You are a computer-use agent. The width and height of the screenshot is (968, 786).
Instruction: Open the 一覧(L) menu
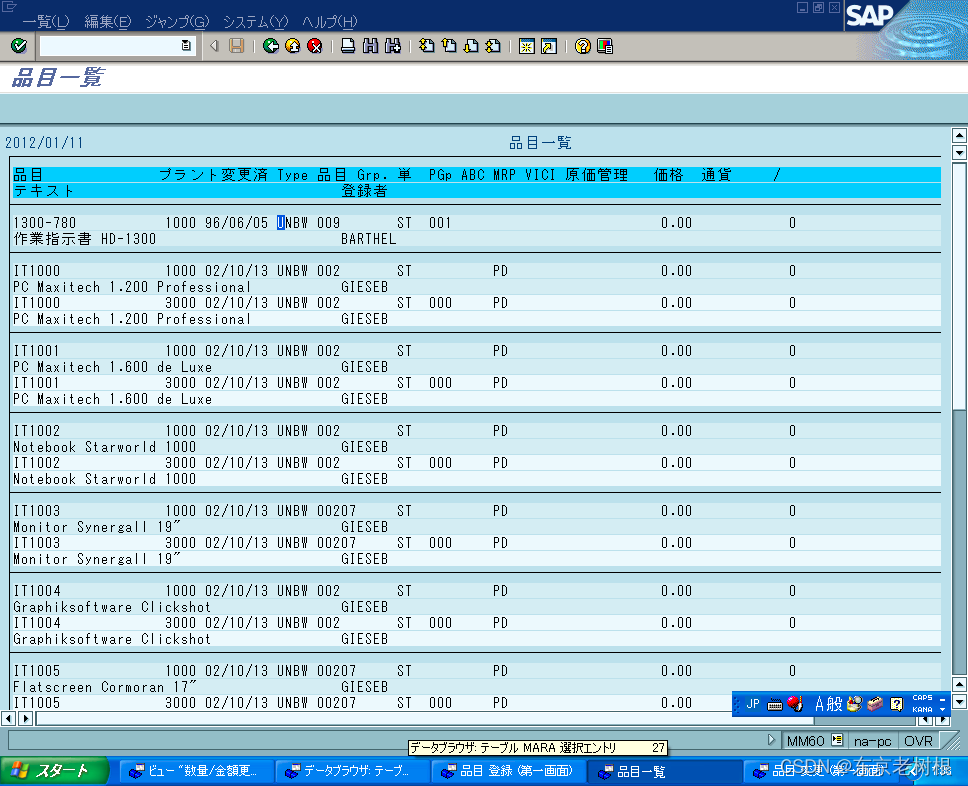[46, 22]
